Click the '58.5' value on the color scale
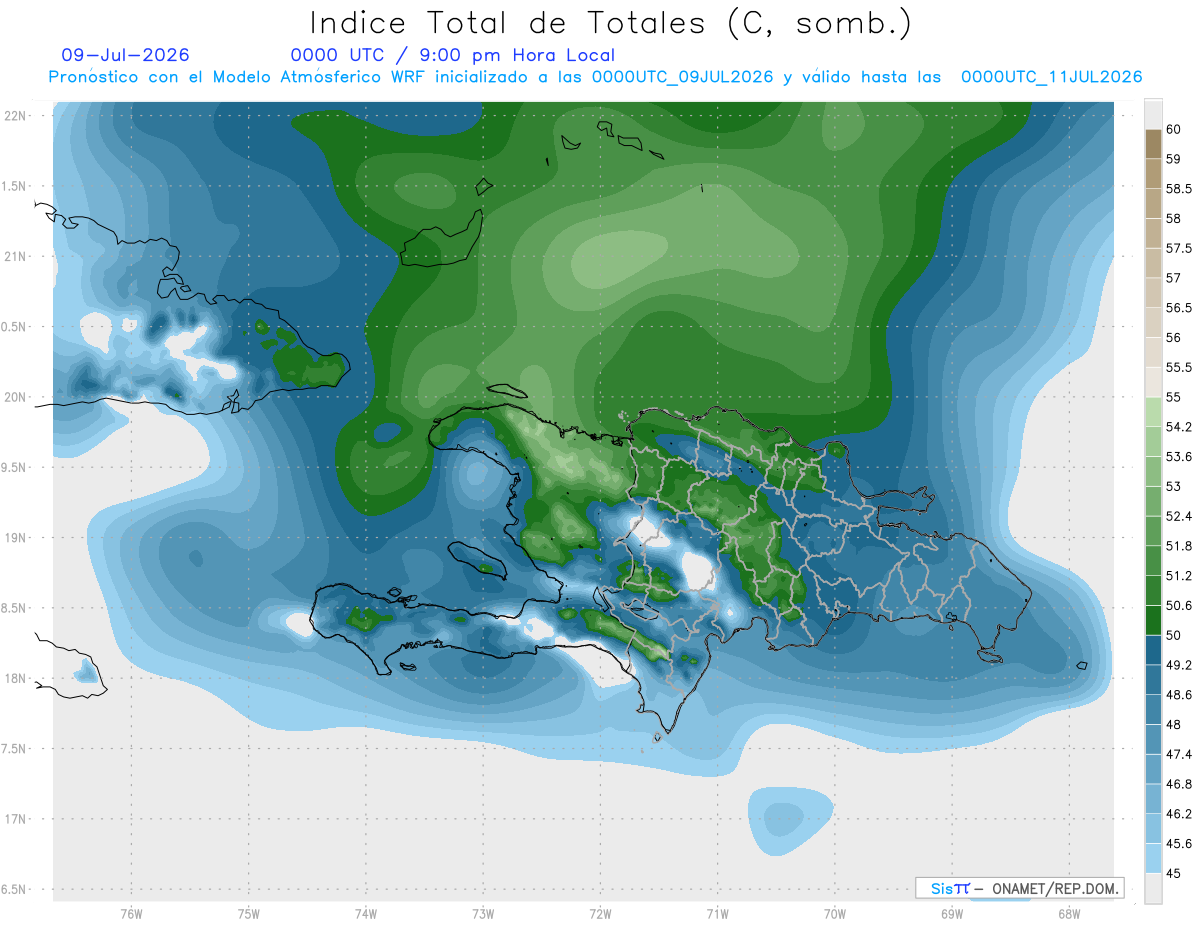Screen dimensions: 1200x927 [x=1179, y=188]
